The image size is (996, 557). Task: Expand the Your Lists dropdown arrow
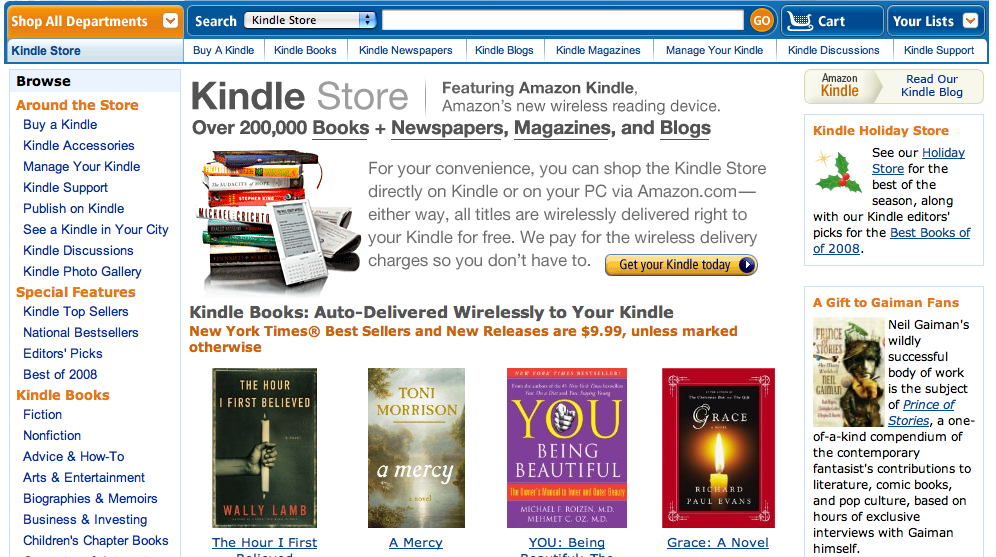pos(970,21)
